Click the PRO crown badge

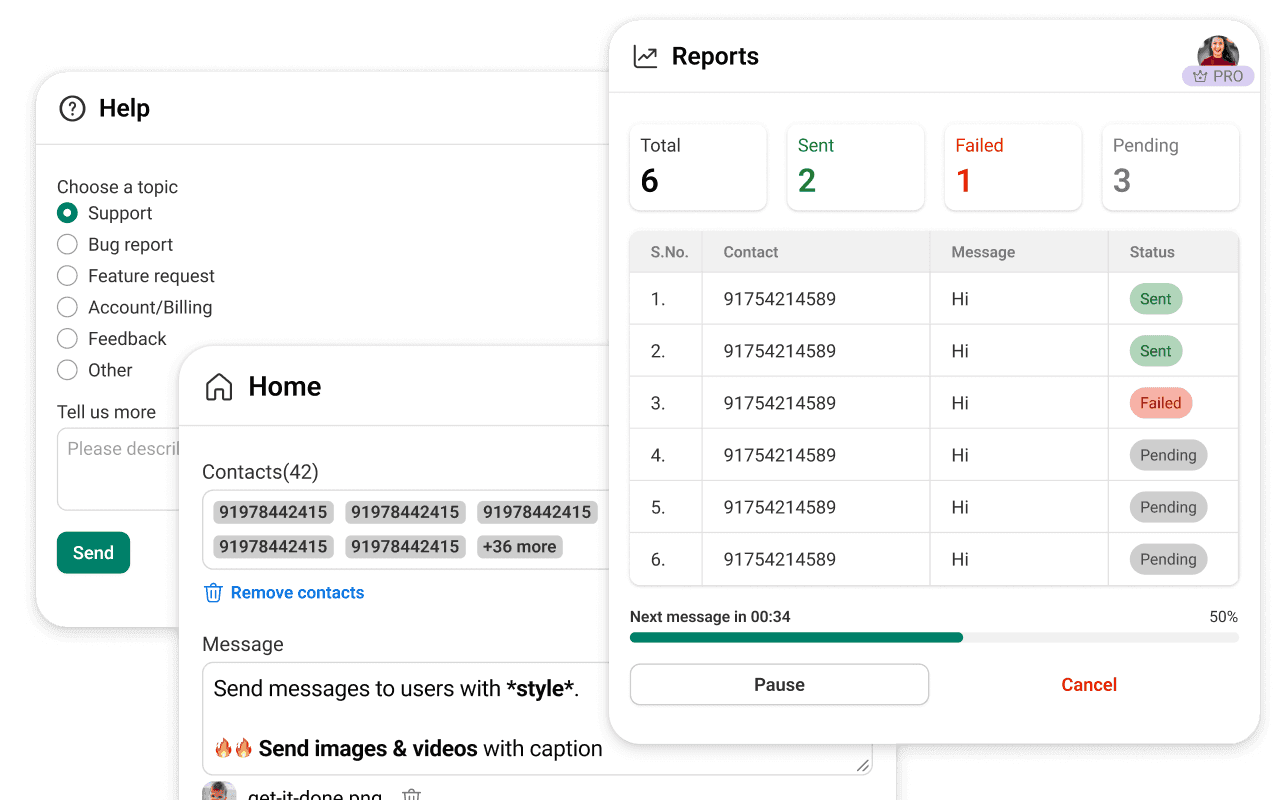[1218, 76]
